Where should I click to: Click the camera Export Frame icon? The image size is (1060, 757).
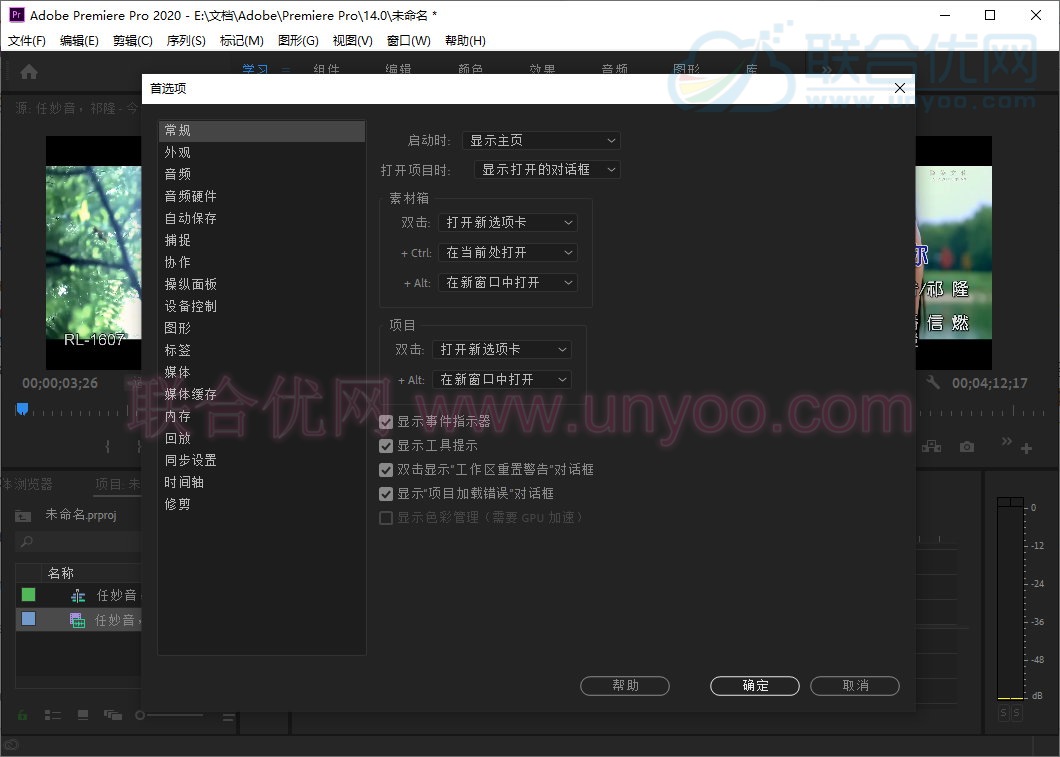(966, 447)
